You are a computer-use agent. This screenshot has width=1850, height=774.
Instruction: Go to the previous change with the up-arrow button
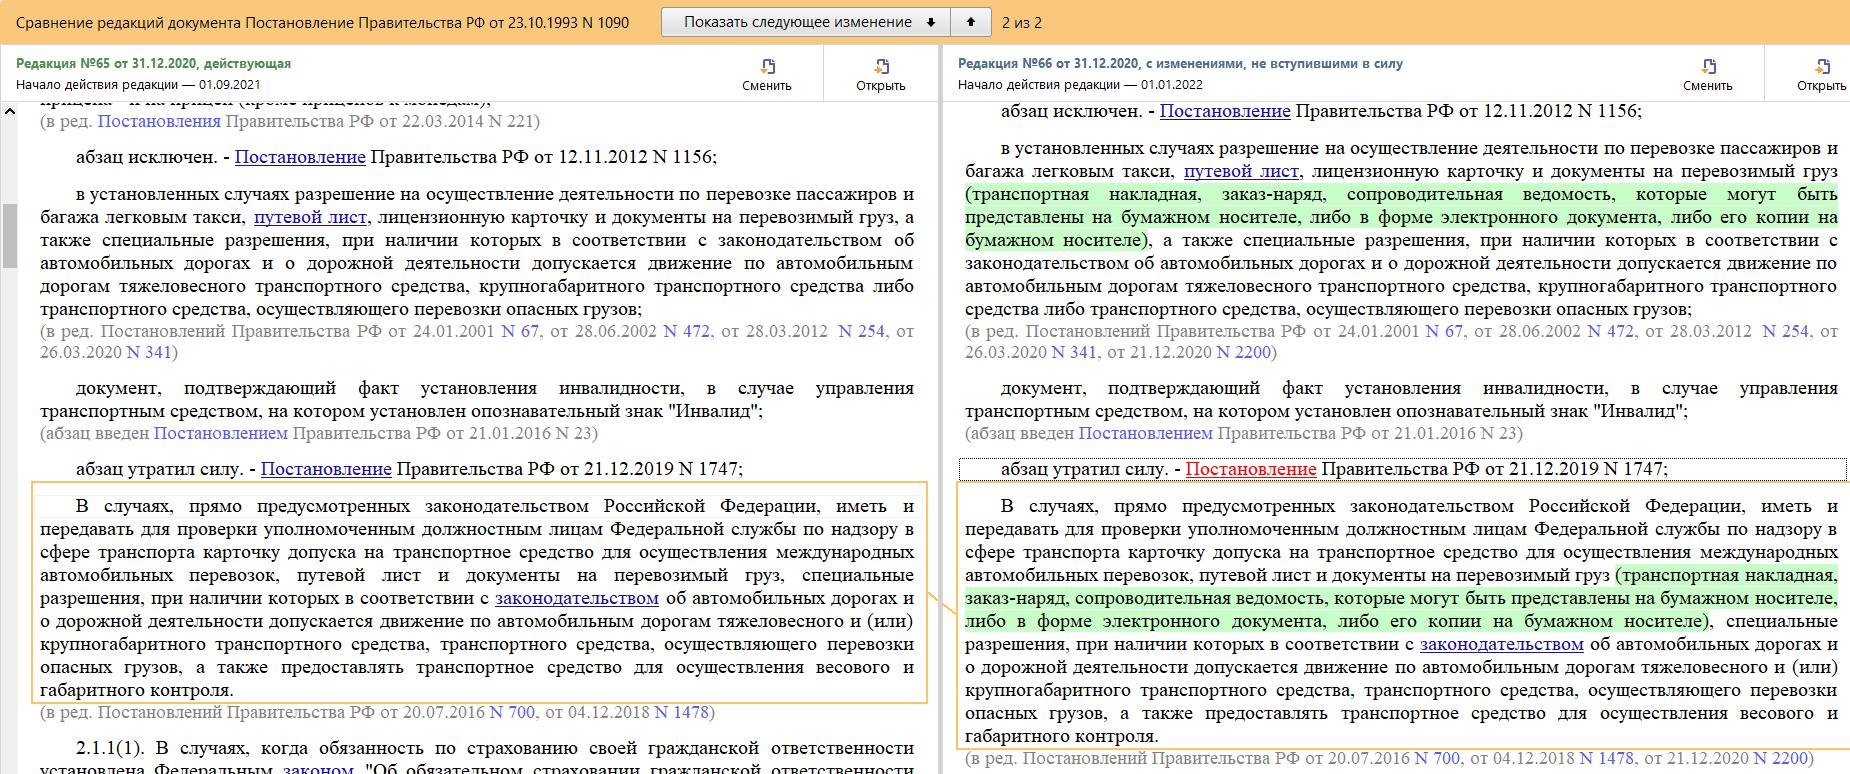coord(970,22)
